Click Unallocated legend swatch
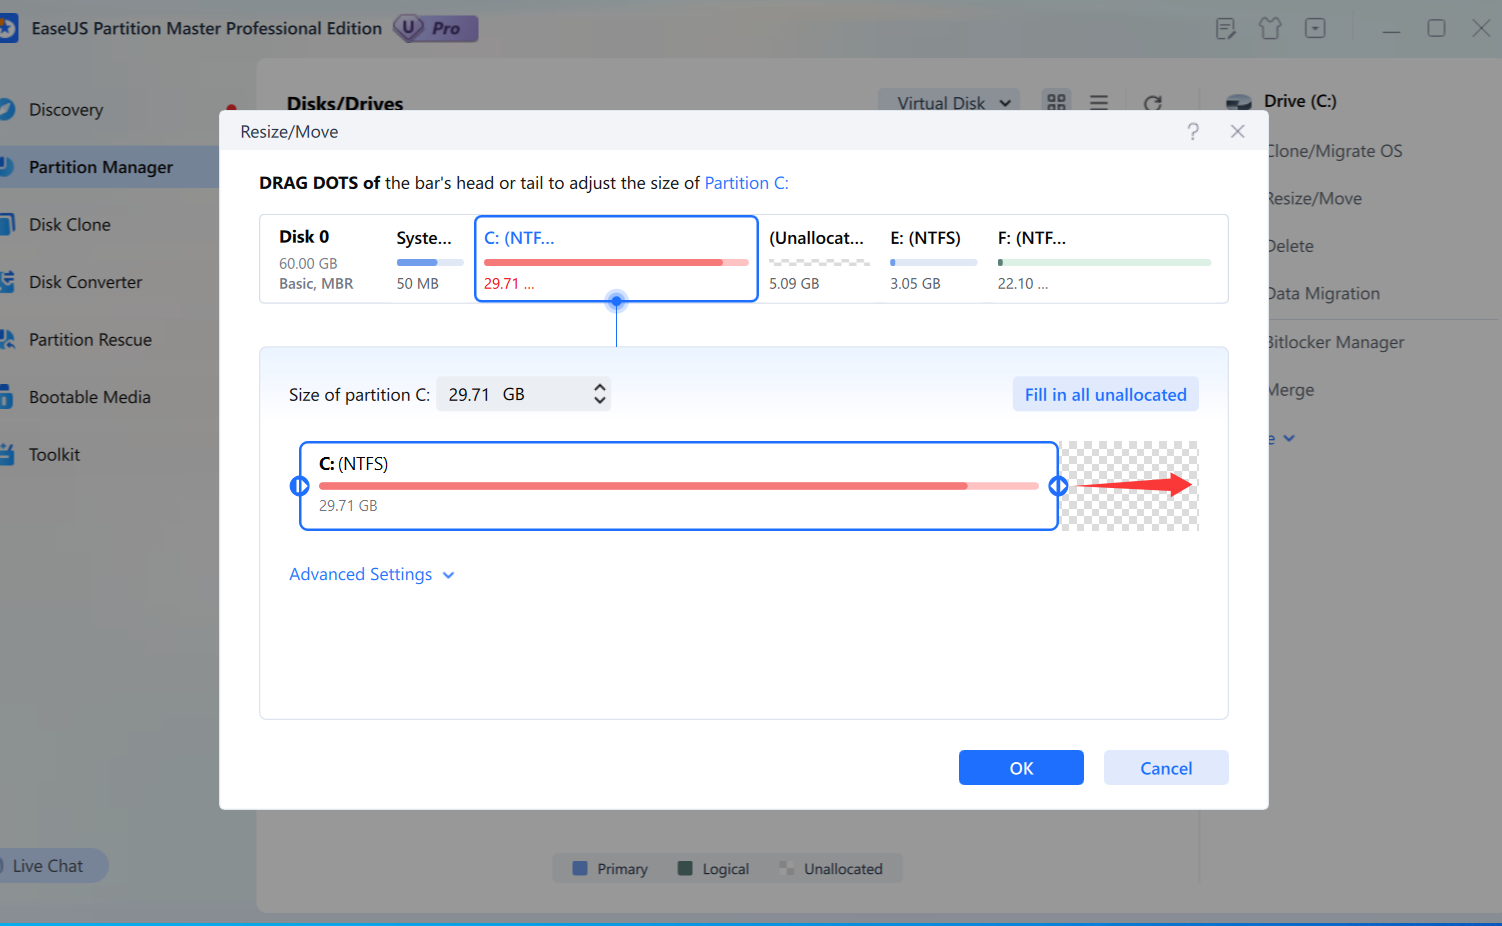Image resolution: width=1502 pixels, height=926 pixels. [787, 868]
